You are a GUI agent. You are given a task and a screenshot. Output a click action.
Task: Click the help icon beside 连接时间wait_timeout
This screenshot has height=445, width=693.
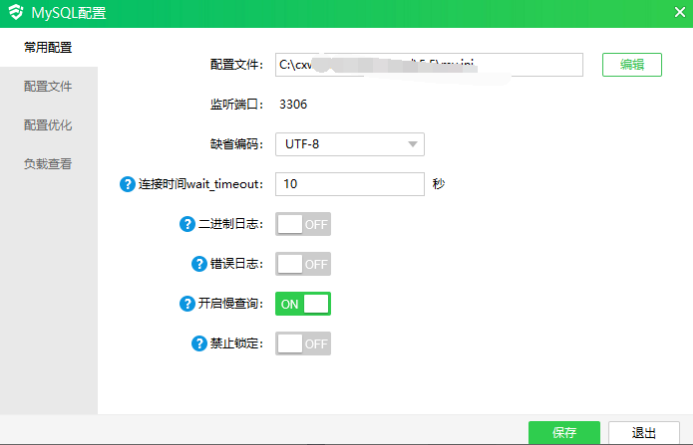click(x=127, y=184)
